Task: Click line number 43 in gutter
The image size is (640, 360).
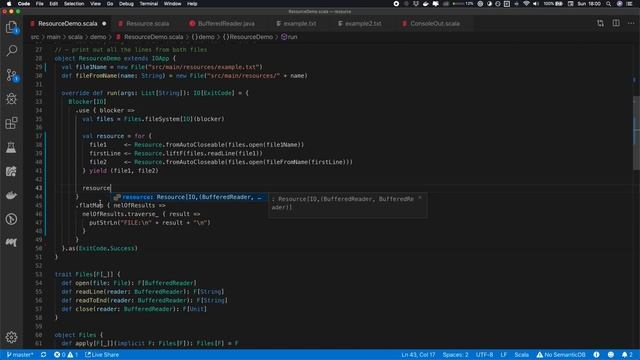Action: 38,188
